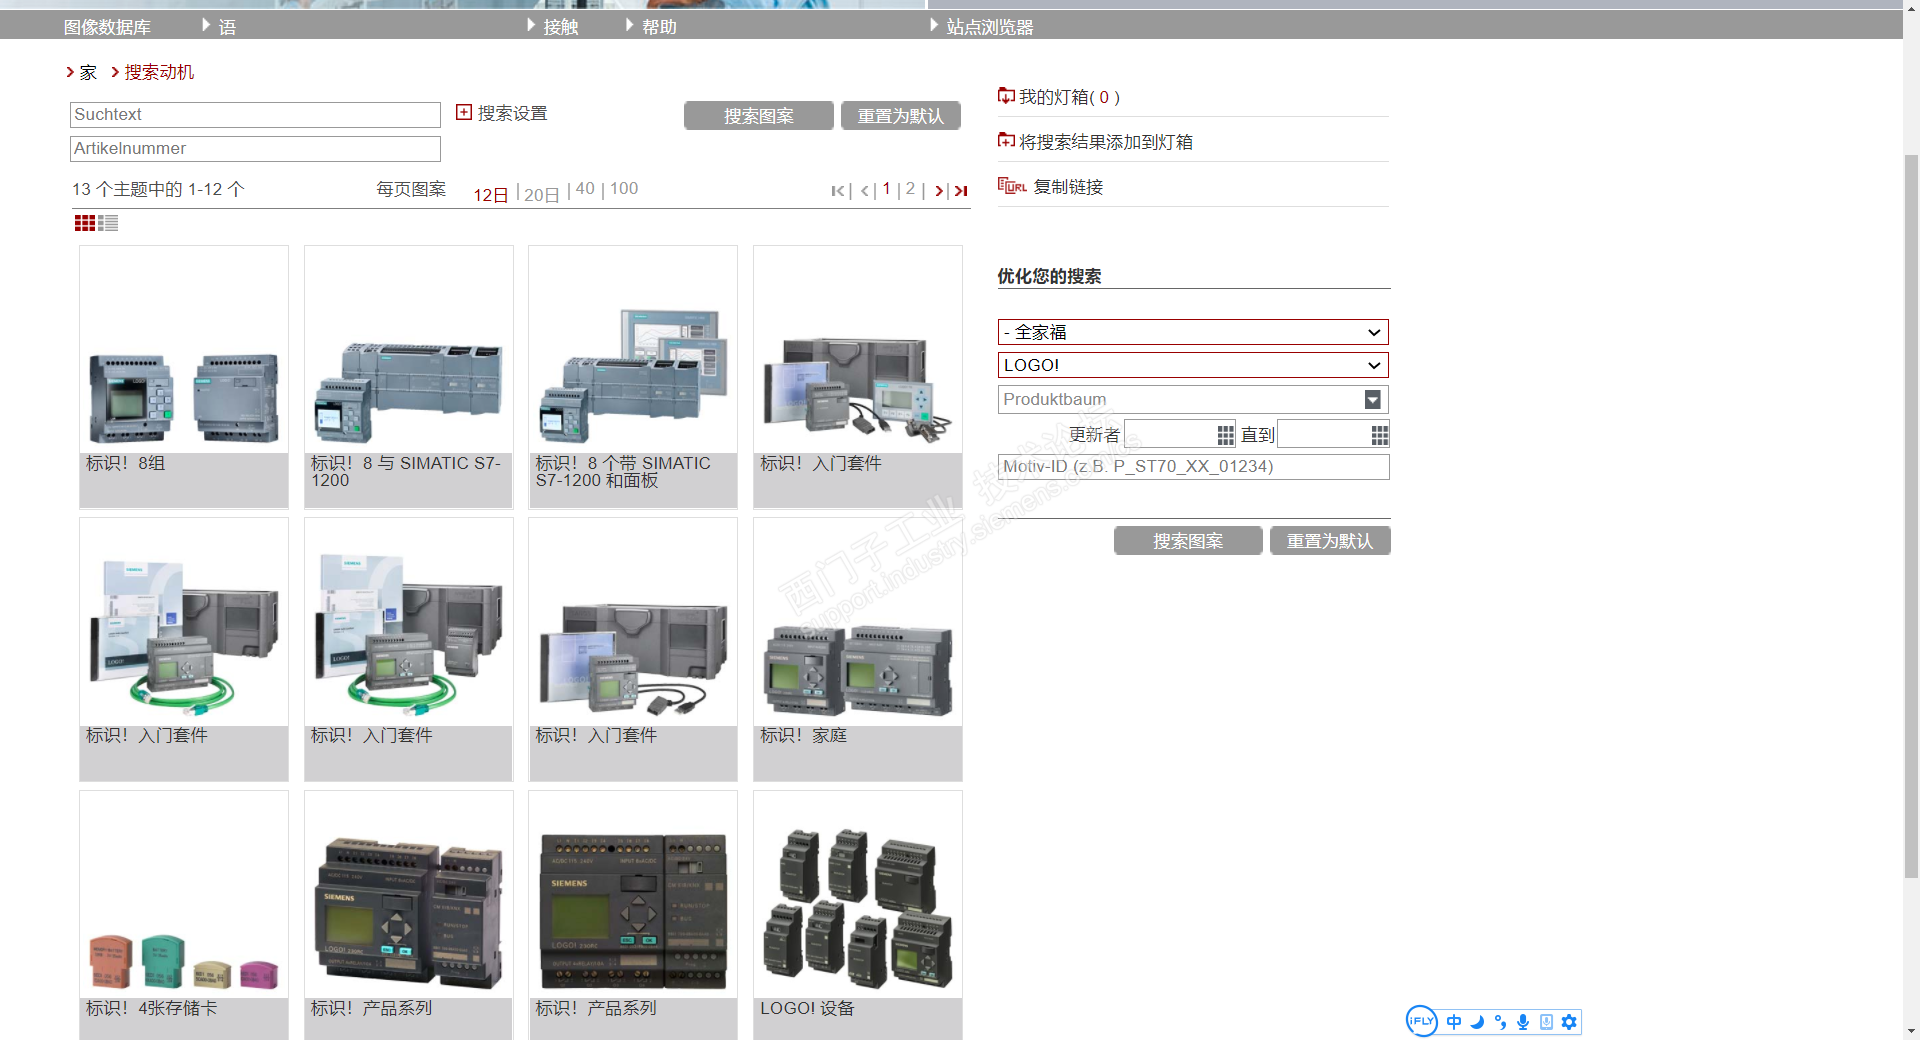Open the 全家福 category dropdown
This screenshot has width=1920, height=1040.
point(1193,332)
